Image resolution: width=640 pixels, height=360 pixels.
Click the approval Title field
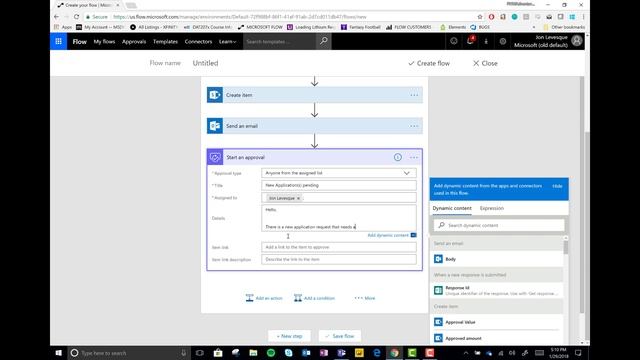tap(339, 185)
